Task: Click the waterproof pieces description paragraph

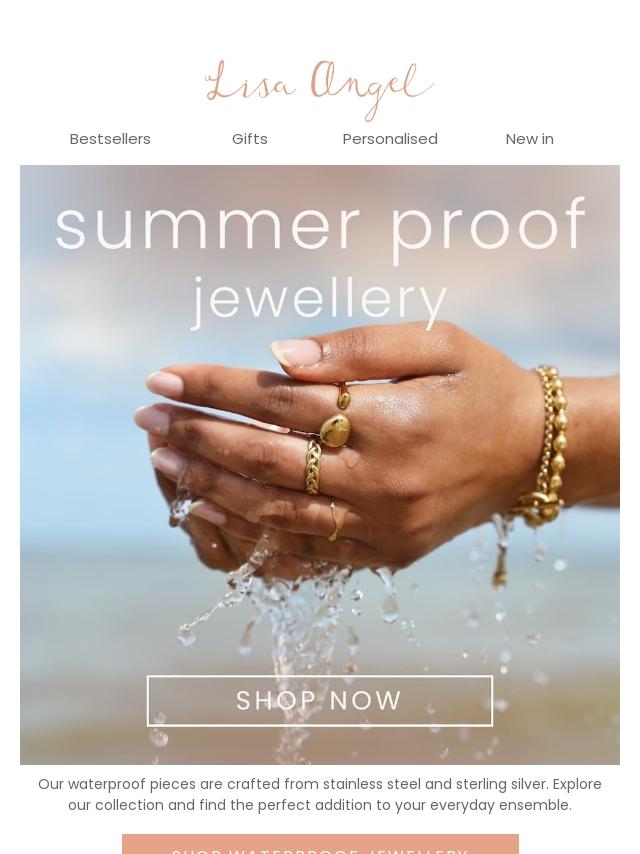Action: click(320, 795)
